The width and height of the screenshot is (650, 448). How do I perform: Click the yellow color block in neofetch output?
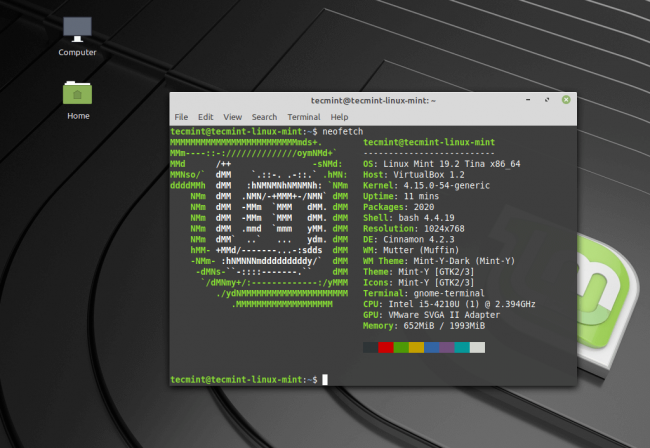pyautogui.click(x=416, y=347)
